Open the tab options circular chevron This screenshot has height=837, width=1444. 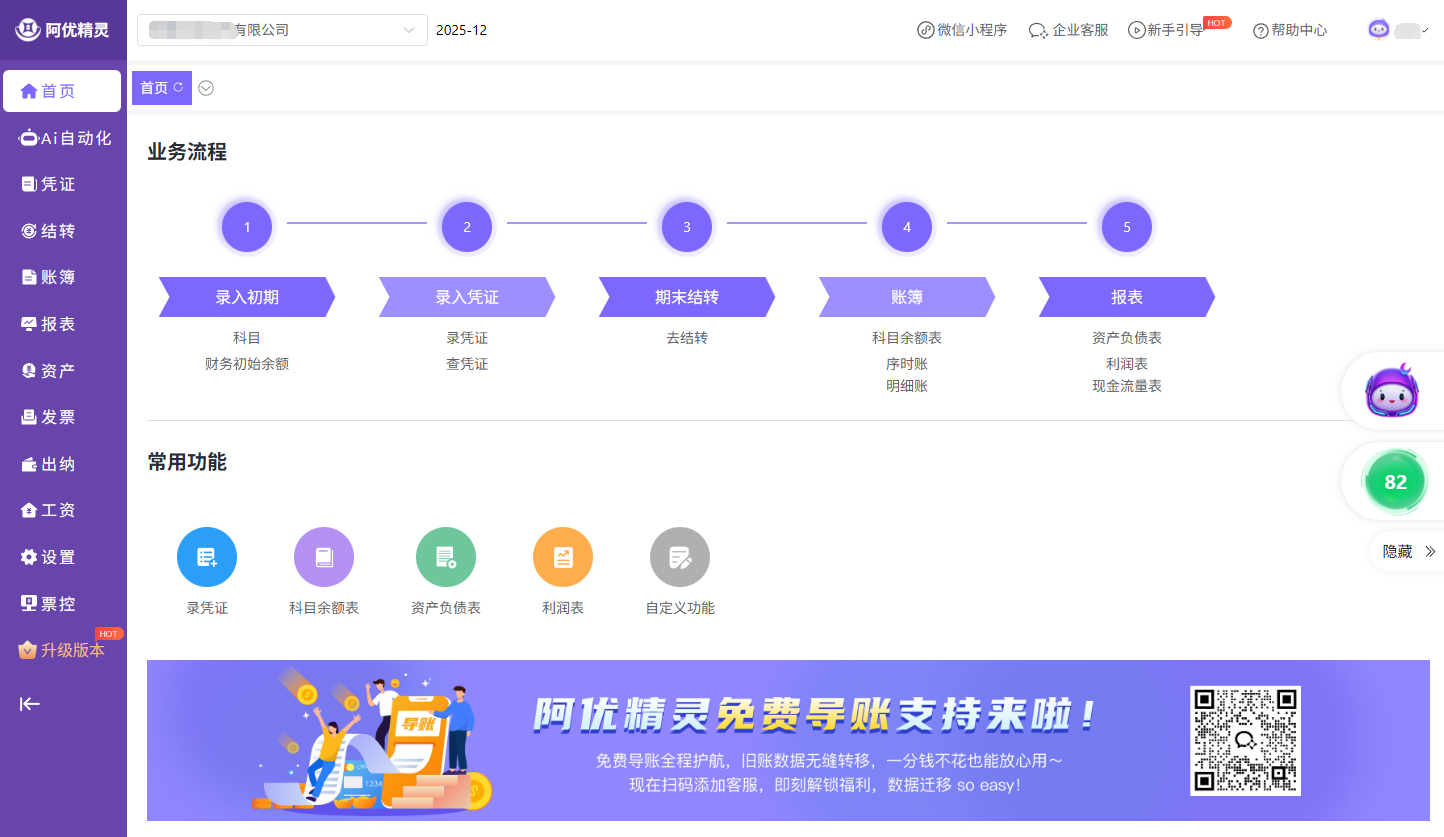[206, 88]
